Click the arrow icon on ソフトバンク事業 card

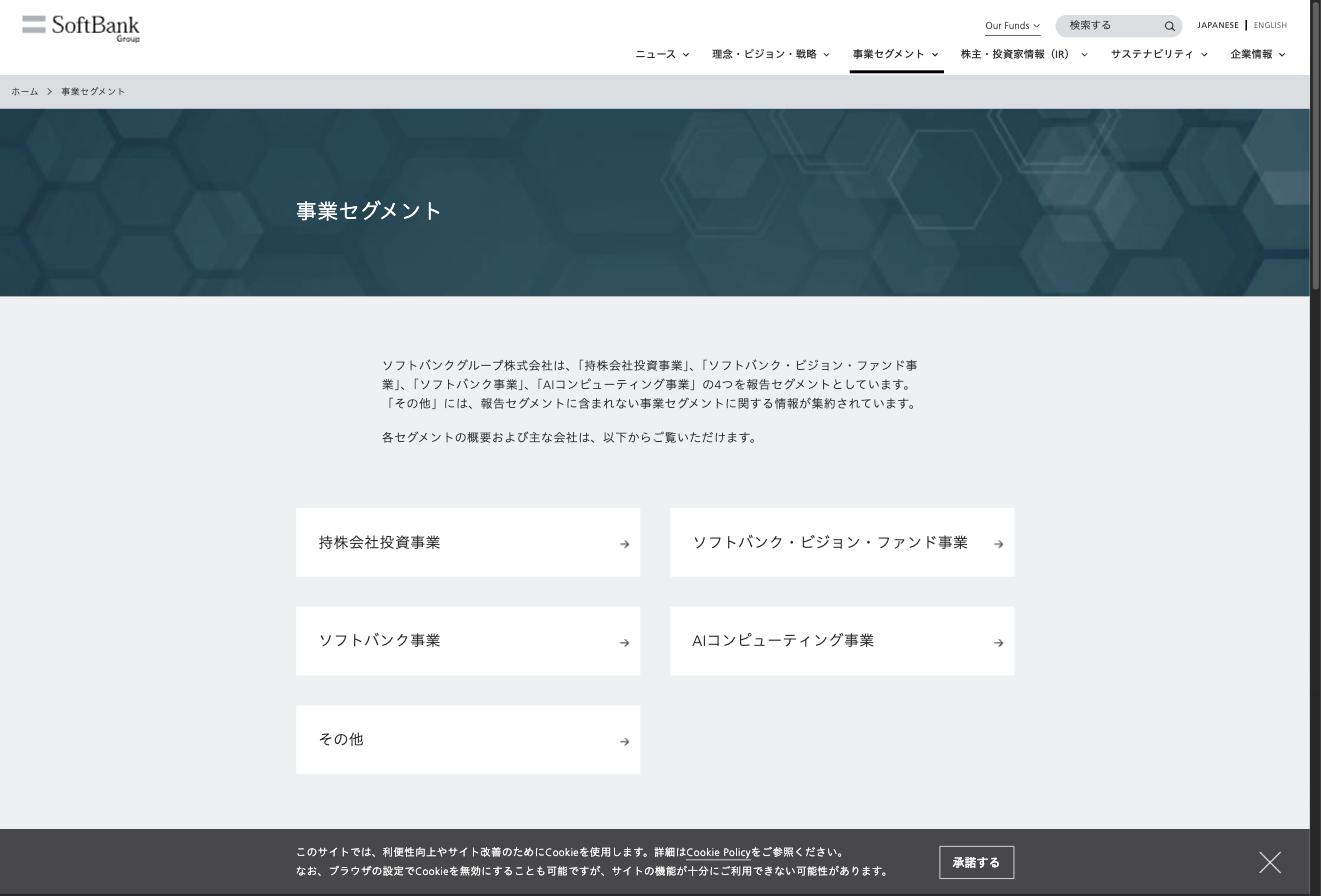click(624, 643)
